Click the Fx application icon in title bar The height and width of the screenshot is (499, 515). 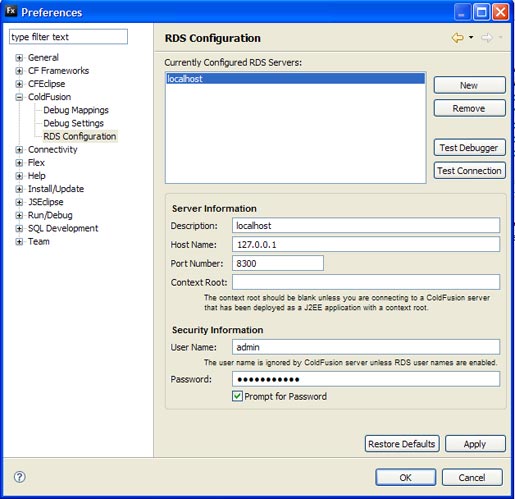[x=11, y=11]
